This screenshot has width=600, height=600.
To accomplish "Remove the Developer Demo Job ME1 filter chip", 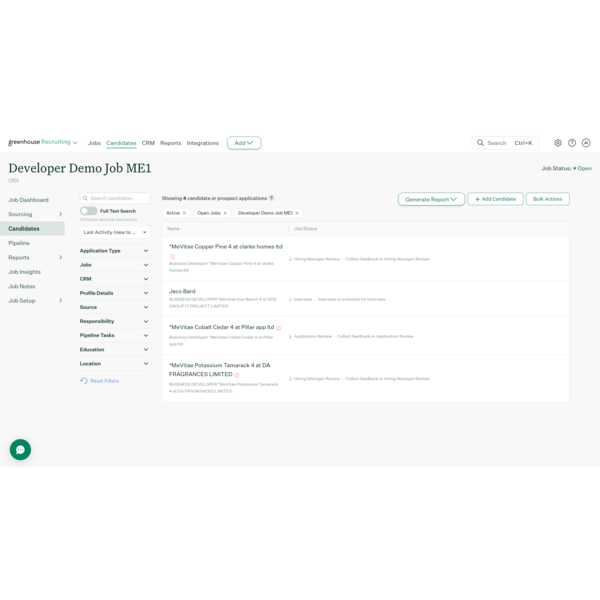I will [x=297, y=213].
